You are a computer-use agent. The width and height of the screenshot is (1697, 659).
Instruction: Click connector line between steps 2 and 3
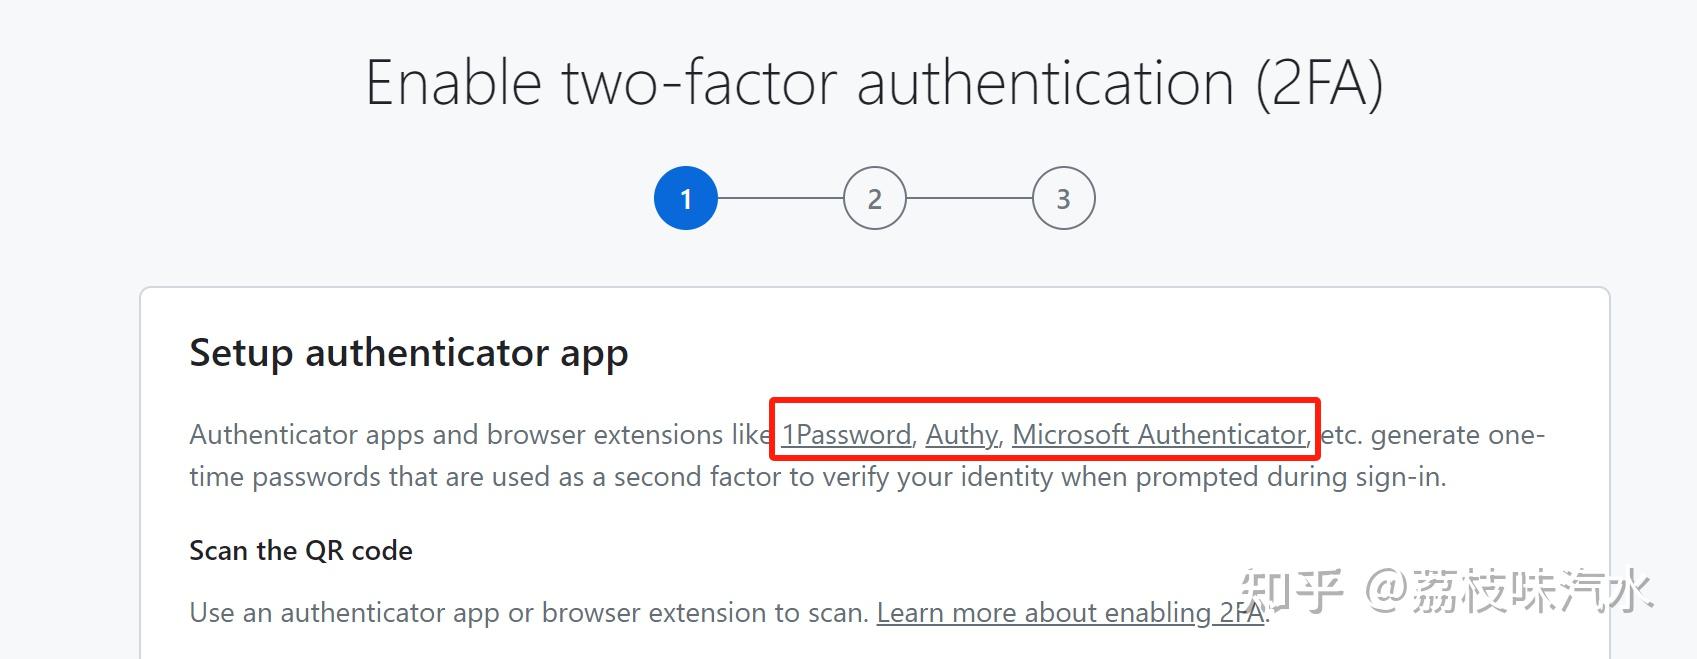[x=968, y=198]
